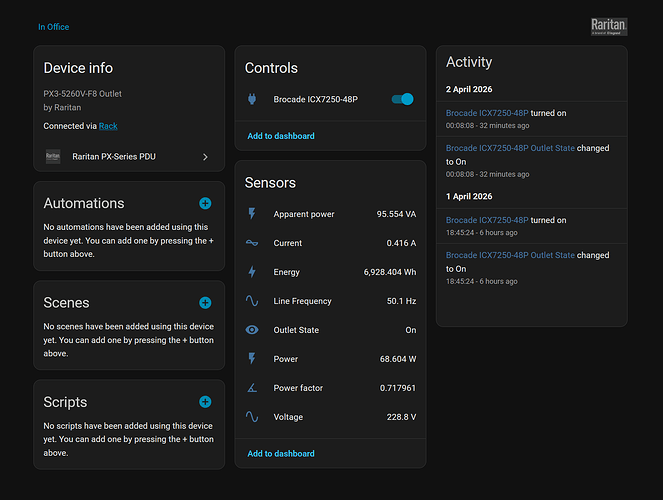Click the Outlet State value On

click(x=411, y=330)
